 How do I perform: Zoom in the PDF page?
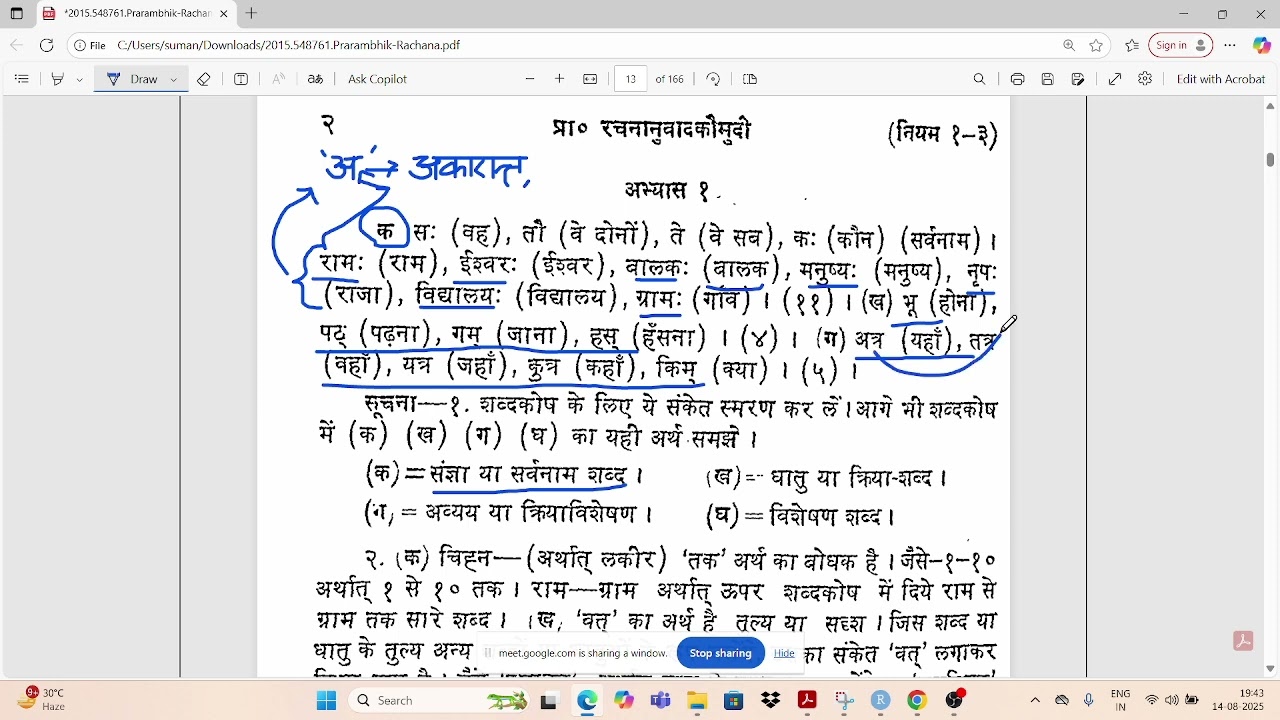click(x=560, y=79)
